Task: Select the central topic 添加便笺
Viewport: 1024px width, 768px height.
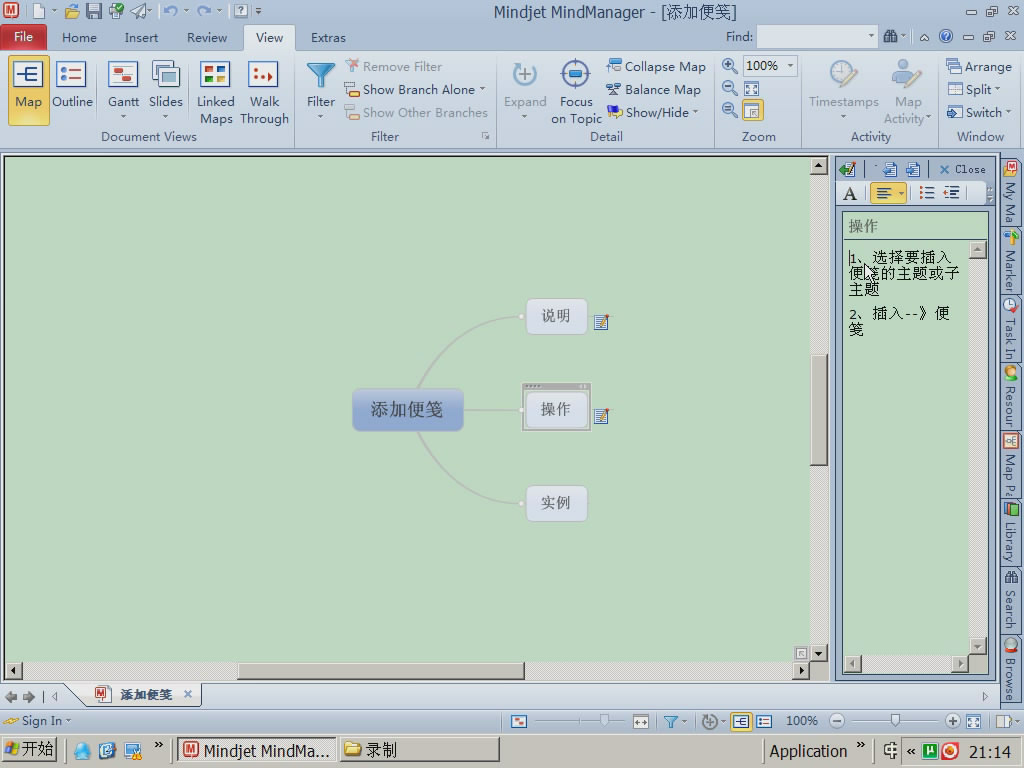Action: [408, 409]
